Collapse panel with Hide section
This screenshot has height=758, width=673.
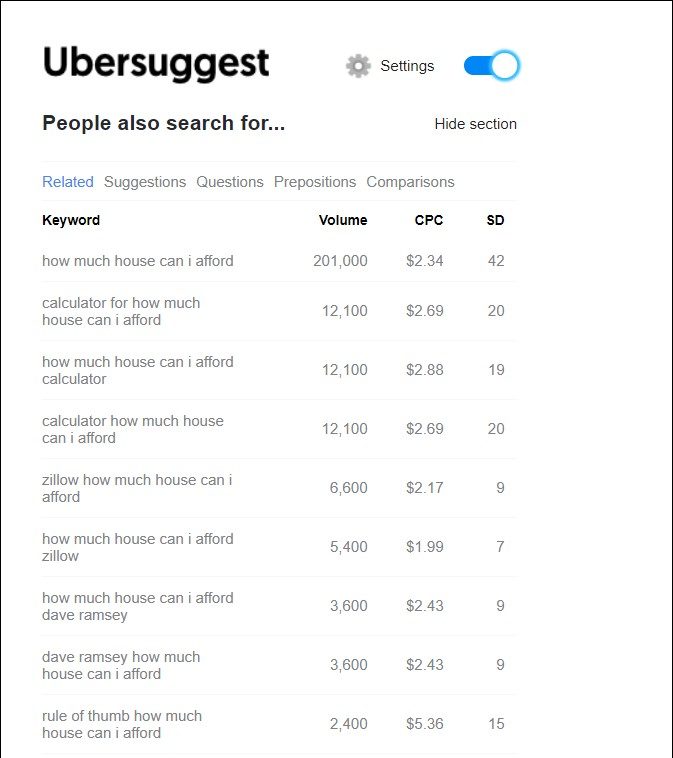point(475,124)
